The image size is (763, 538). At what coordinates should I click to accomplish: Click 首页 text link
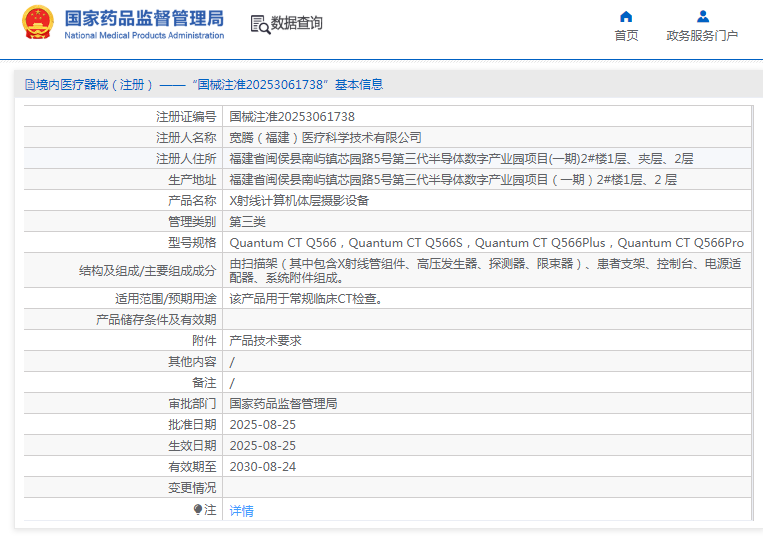(626, 36)
